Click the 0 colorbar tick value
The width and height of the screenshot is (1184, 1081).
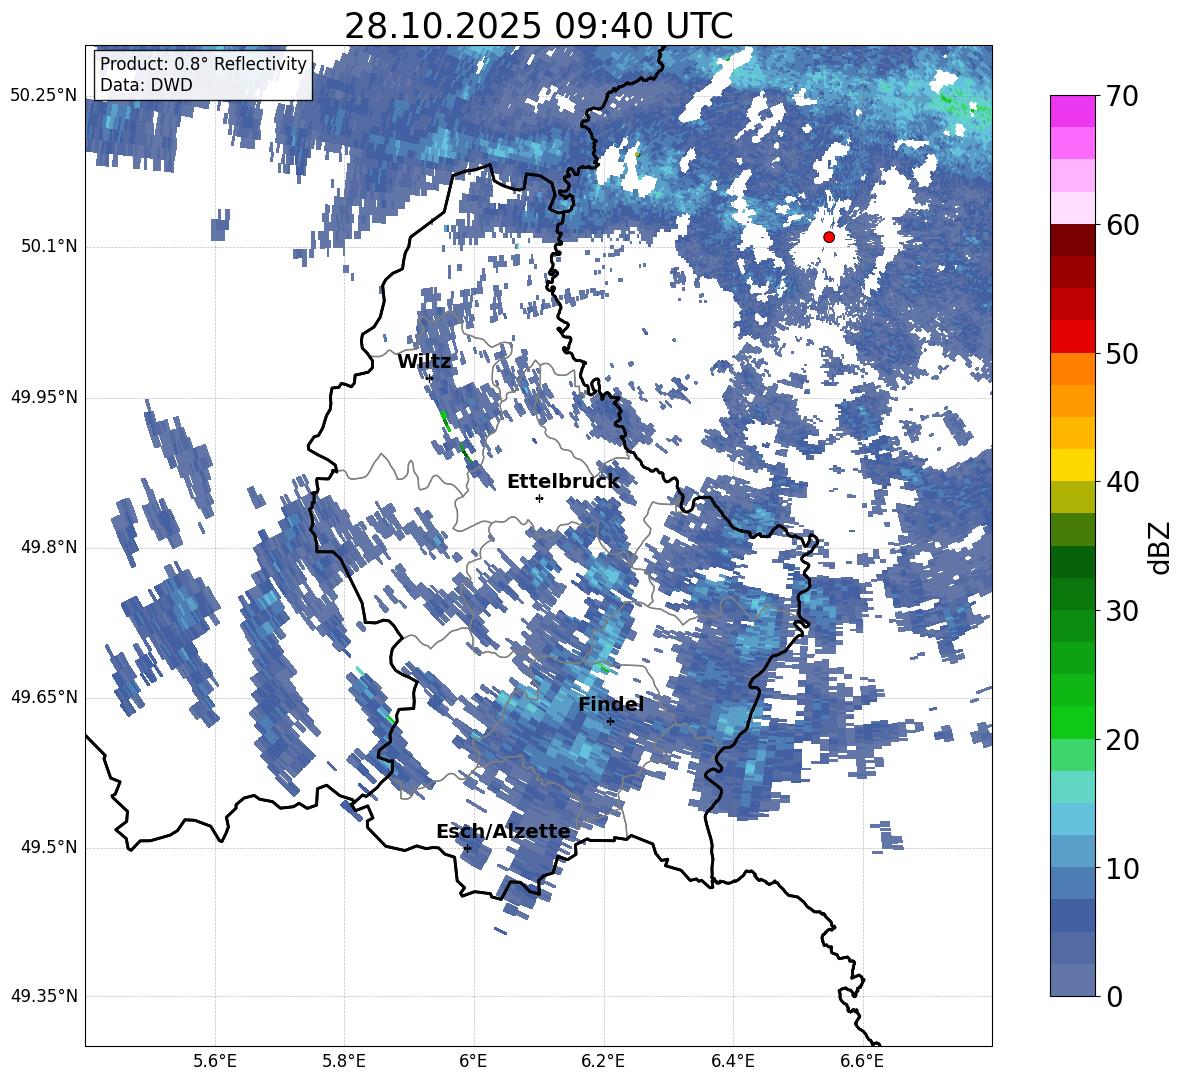(1114, 996)
